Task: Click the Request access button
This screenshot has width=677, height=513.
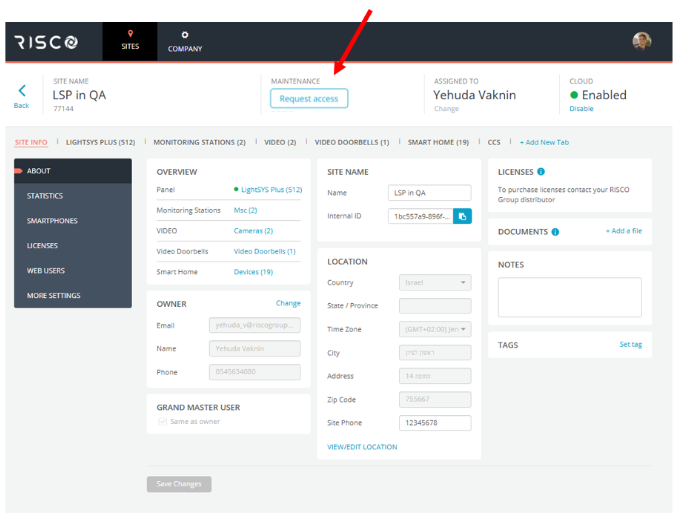Action: [309, 98]
